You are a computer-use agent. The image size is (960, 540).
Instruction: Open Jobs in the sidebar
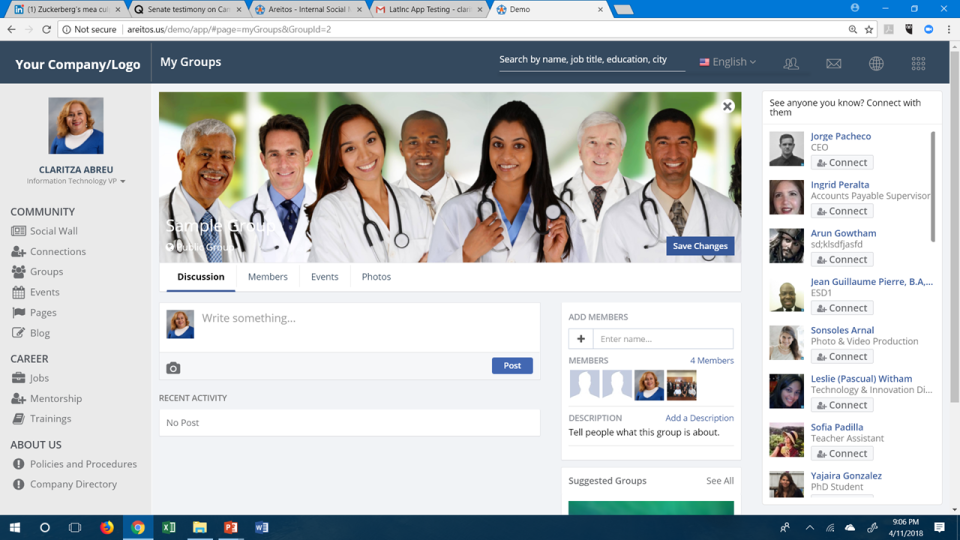click(x=30, y=378)
